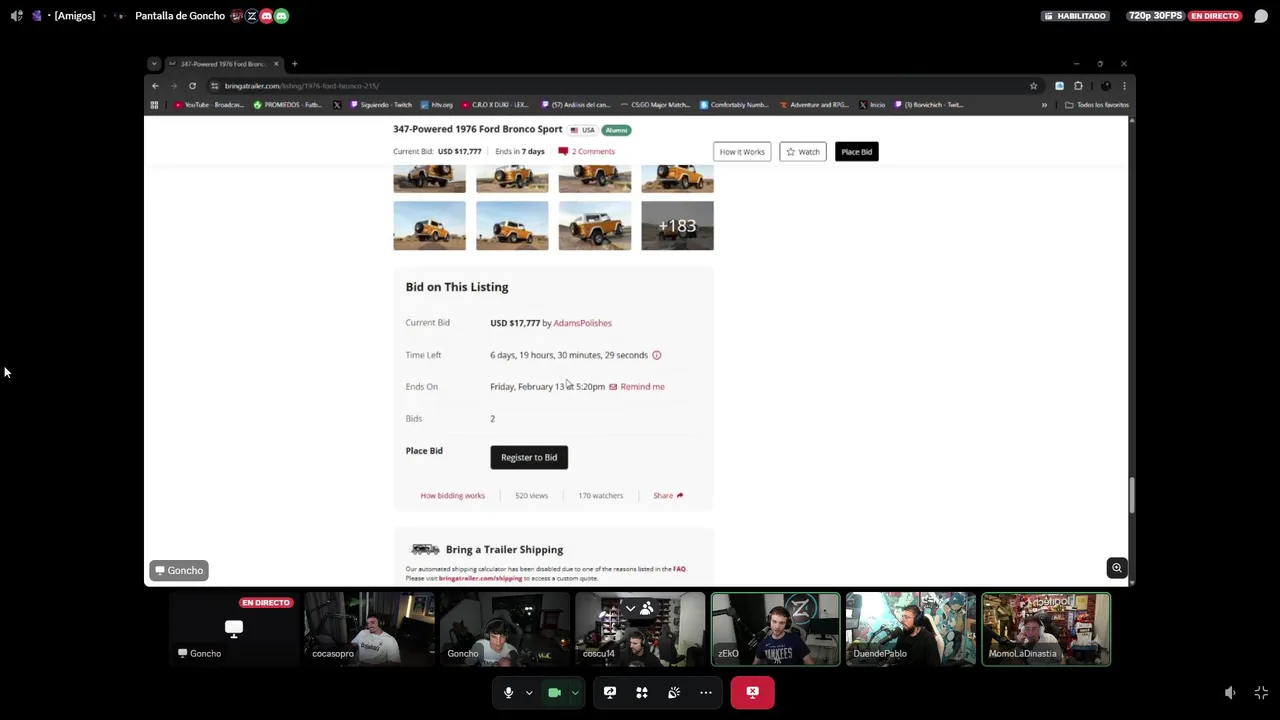
Task: Open the browser extensions puzzle icon
Action: pos(1078,86)
